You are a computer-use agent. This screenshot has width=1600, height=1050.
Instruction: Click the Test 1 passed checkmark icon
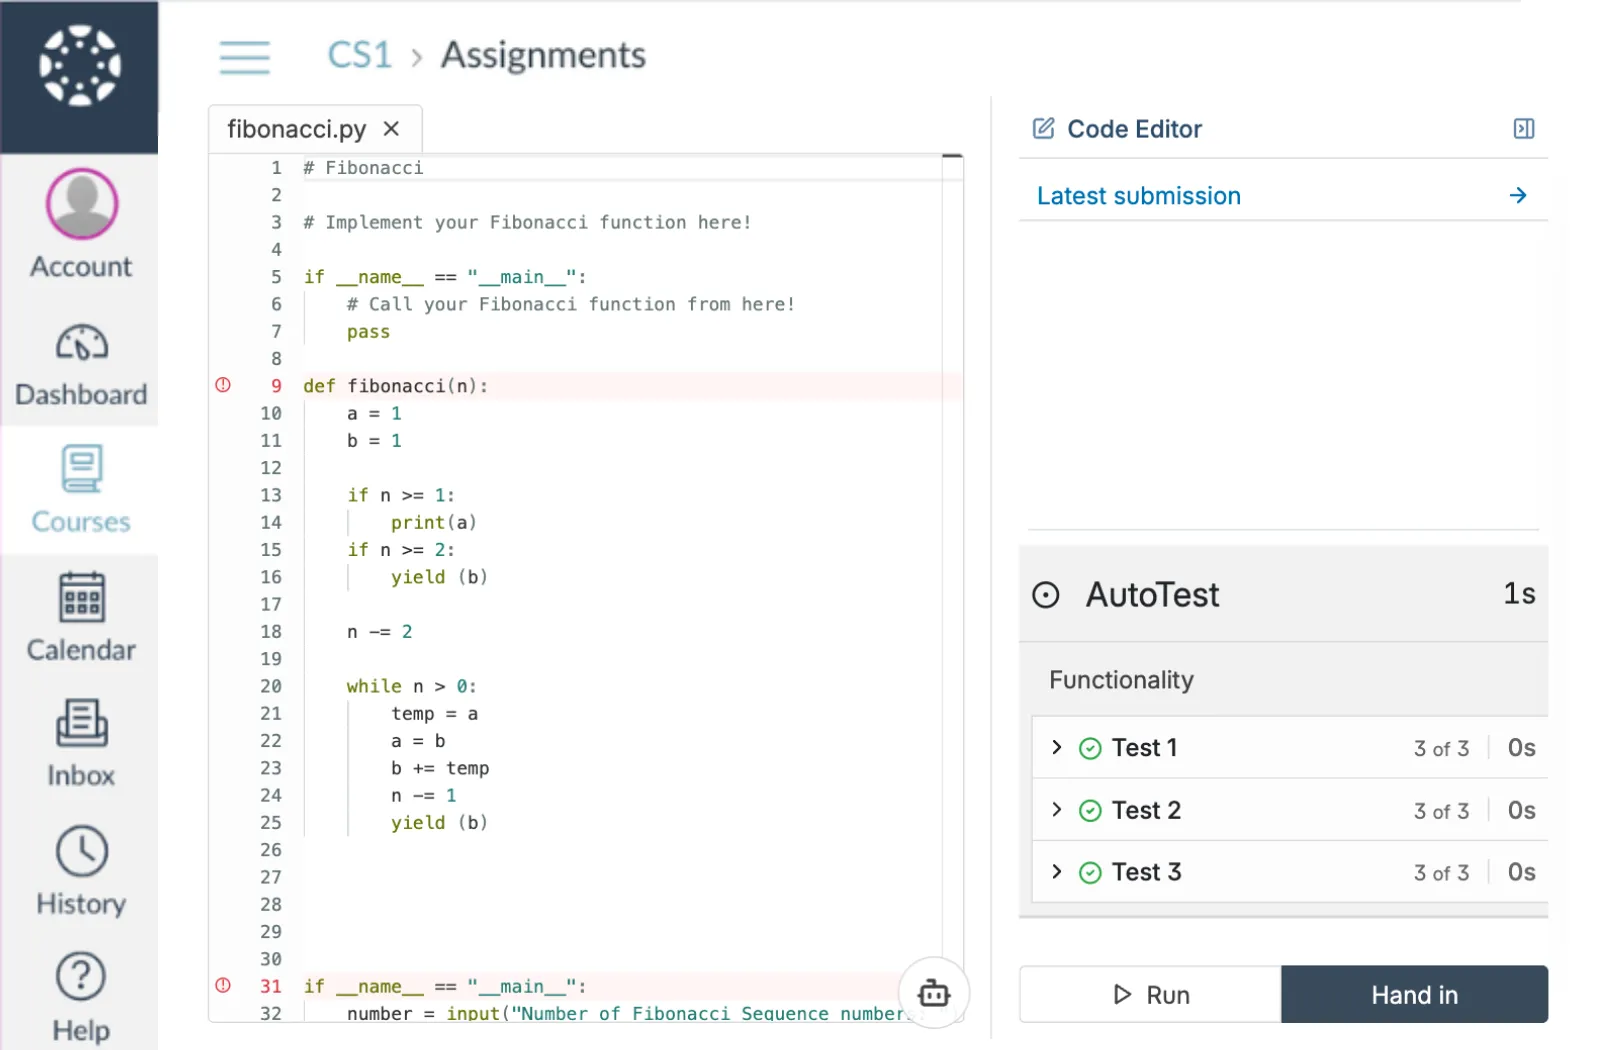click(1090, 748)
